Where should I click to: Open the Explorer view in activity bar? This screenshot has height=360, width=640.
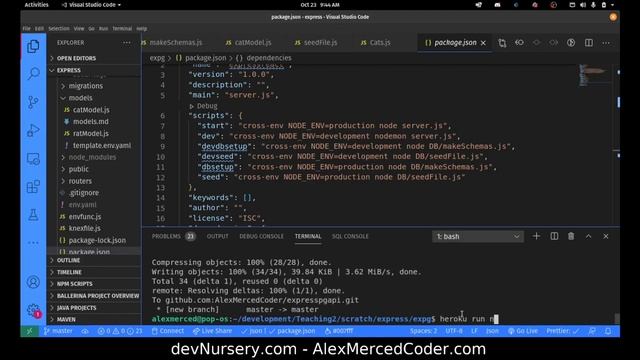33,47
